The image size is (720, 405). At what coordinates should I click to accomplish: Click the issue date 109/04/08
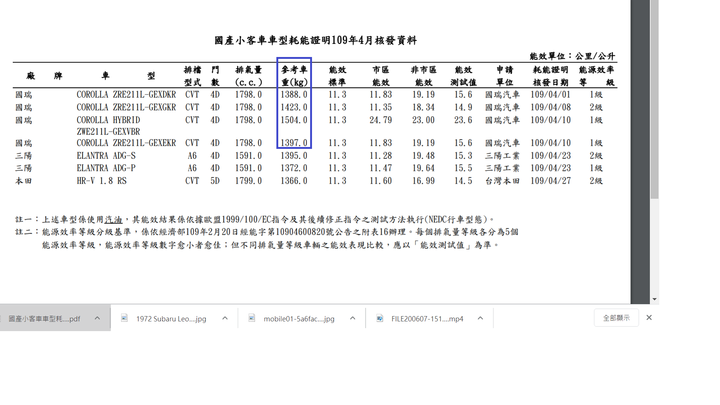pos(551,107)
